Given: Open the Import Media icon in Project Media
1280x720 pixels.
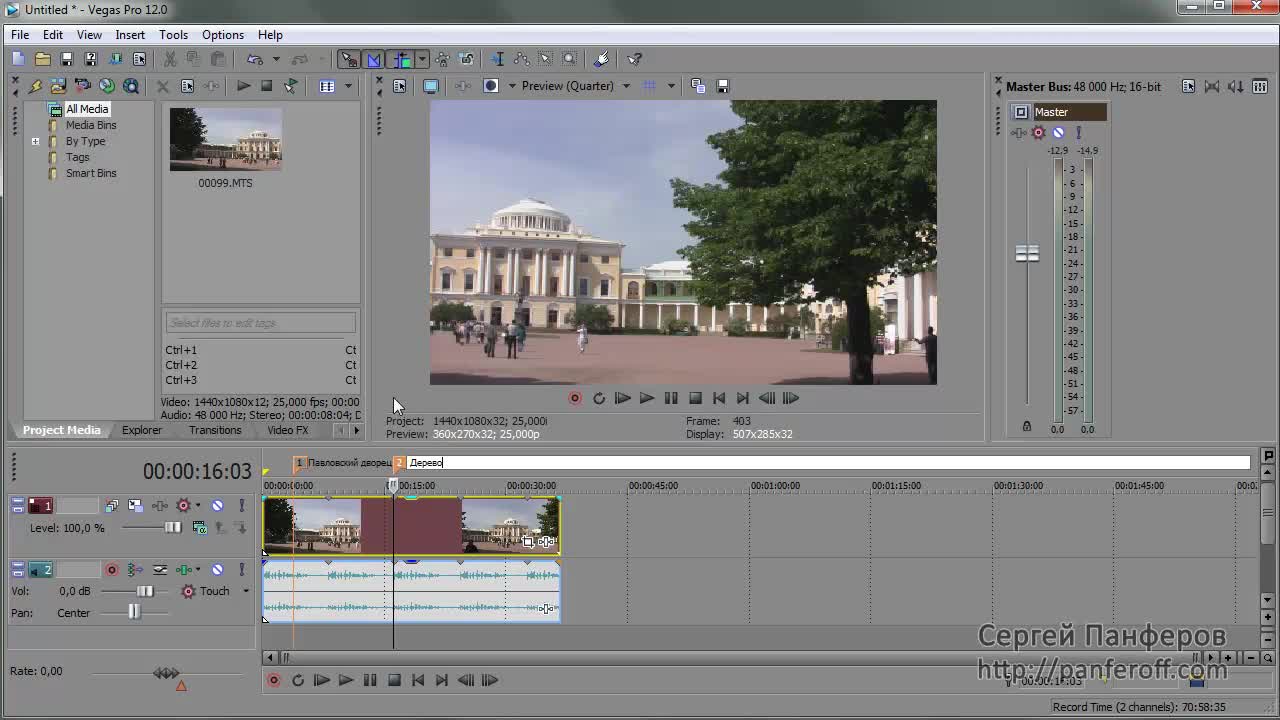Looking at the screenshot, I should coord(58,86).
